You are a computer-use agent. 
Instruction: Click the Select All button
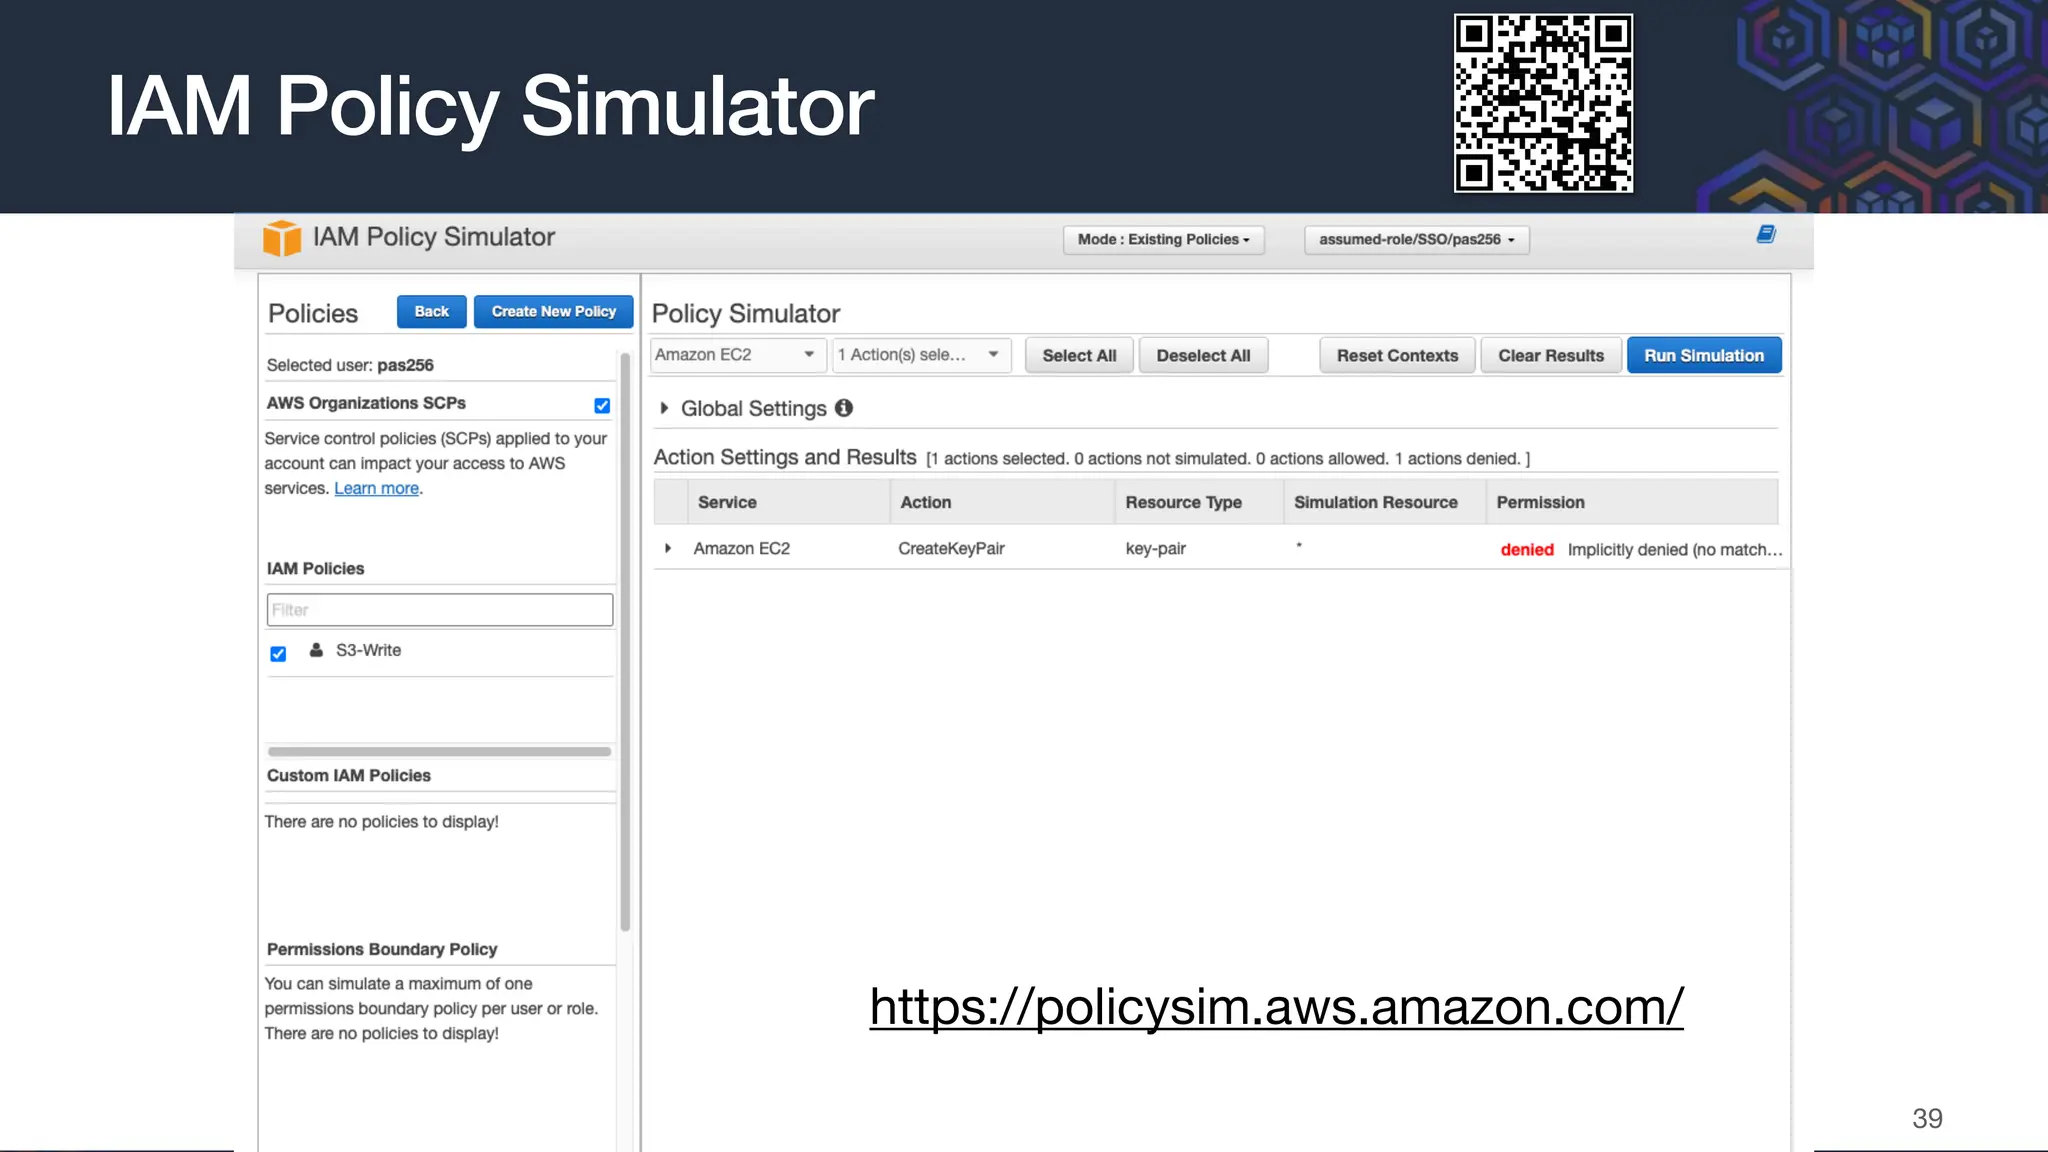(x=1079, y=355)
